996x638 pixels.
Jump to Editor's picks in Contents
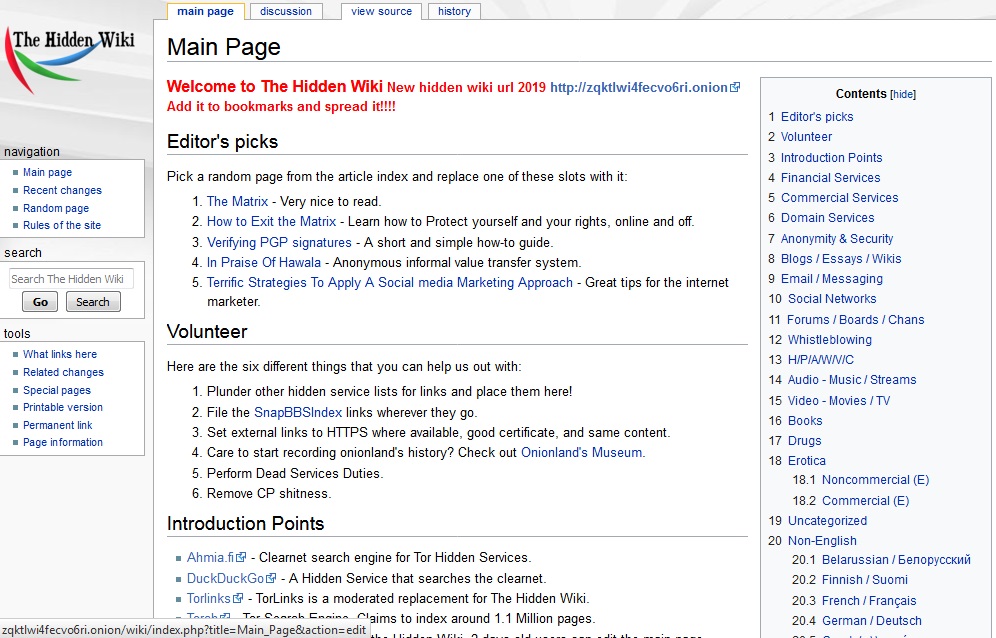[x=817, y=117]
